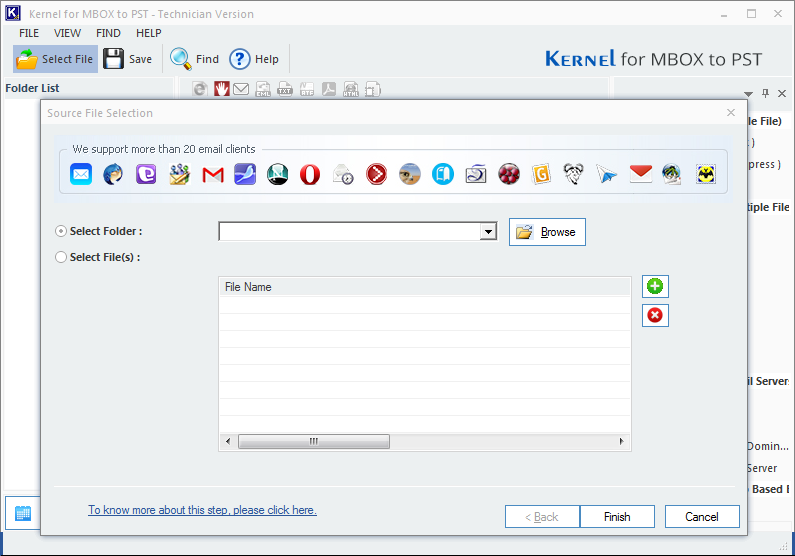Screen dimensions: 795x556
Task: Click the Help toolbar button
Action: (254, 59)
